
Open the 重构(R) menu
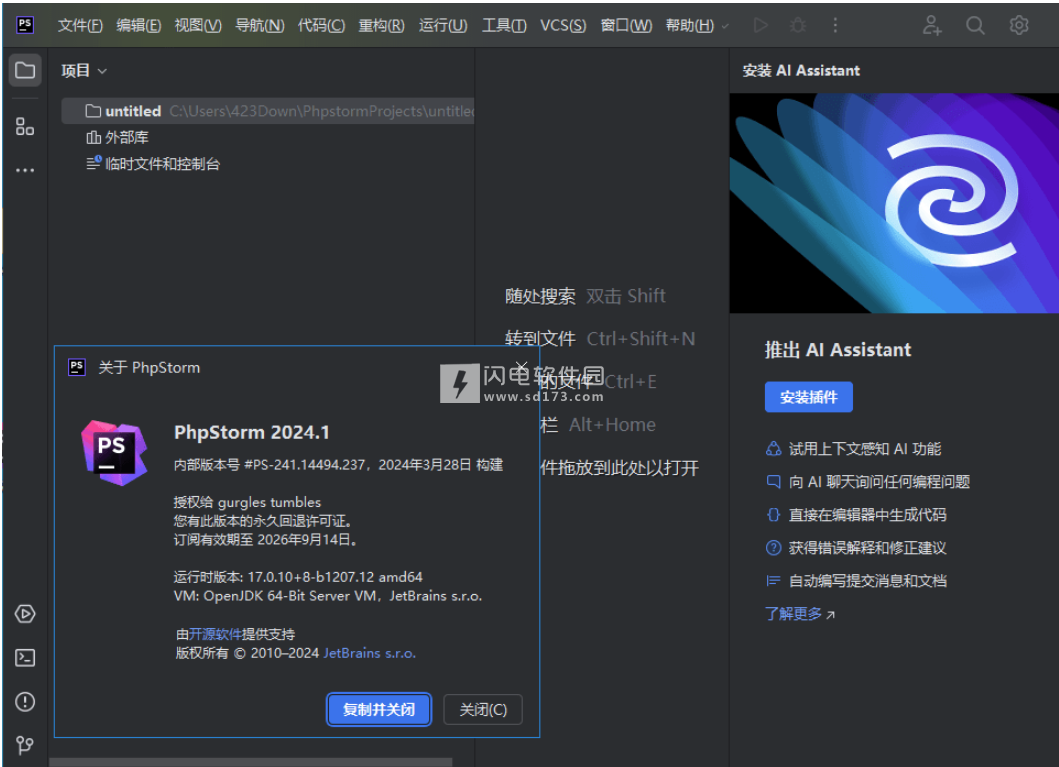click(x=382, y=25)
